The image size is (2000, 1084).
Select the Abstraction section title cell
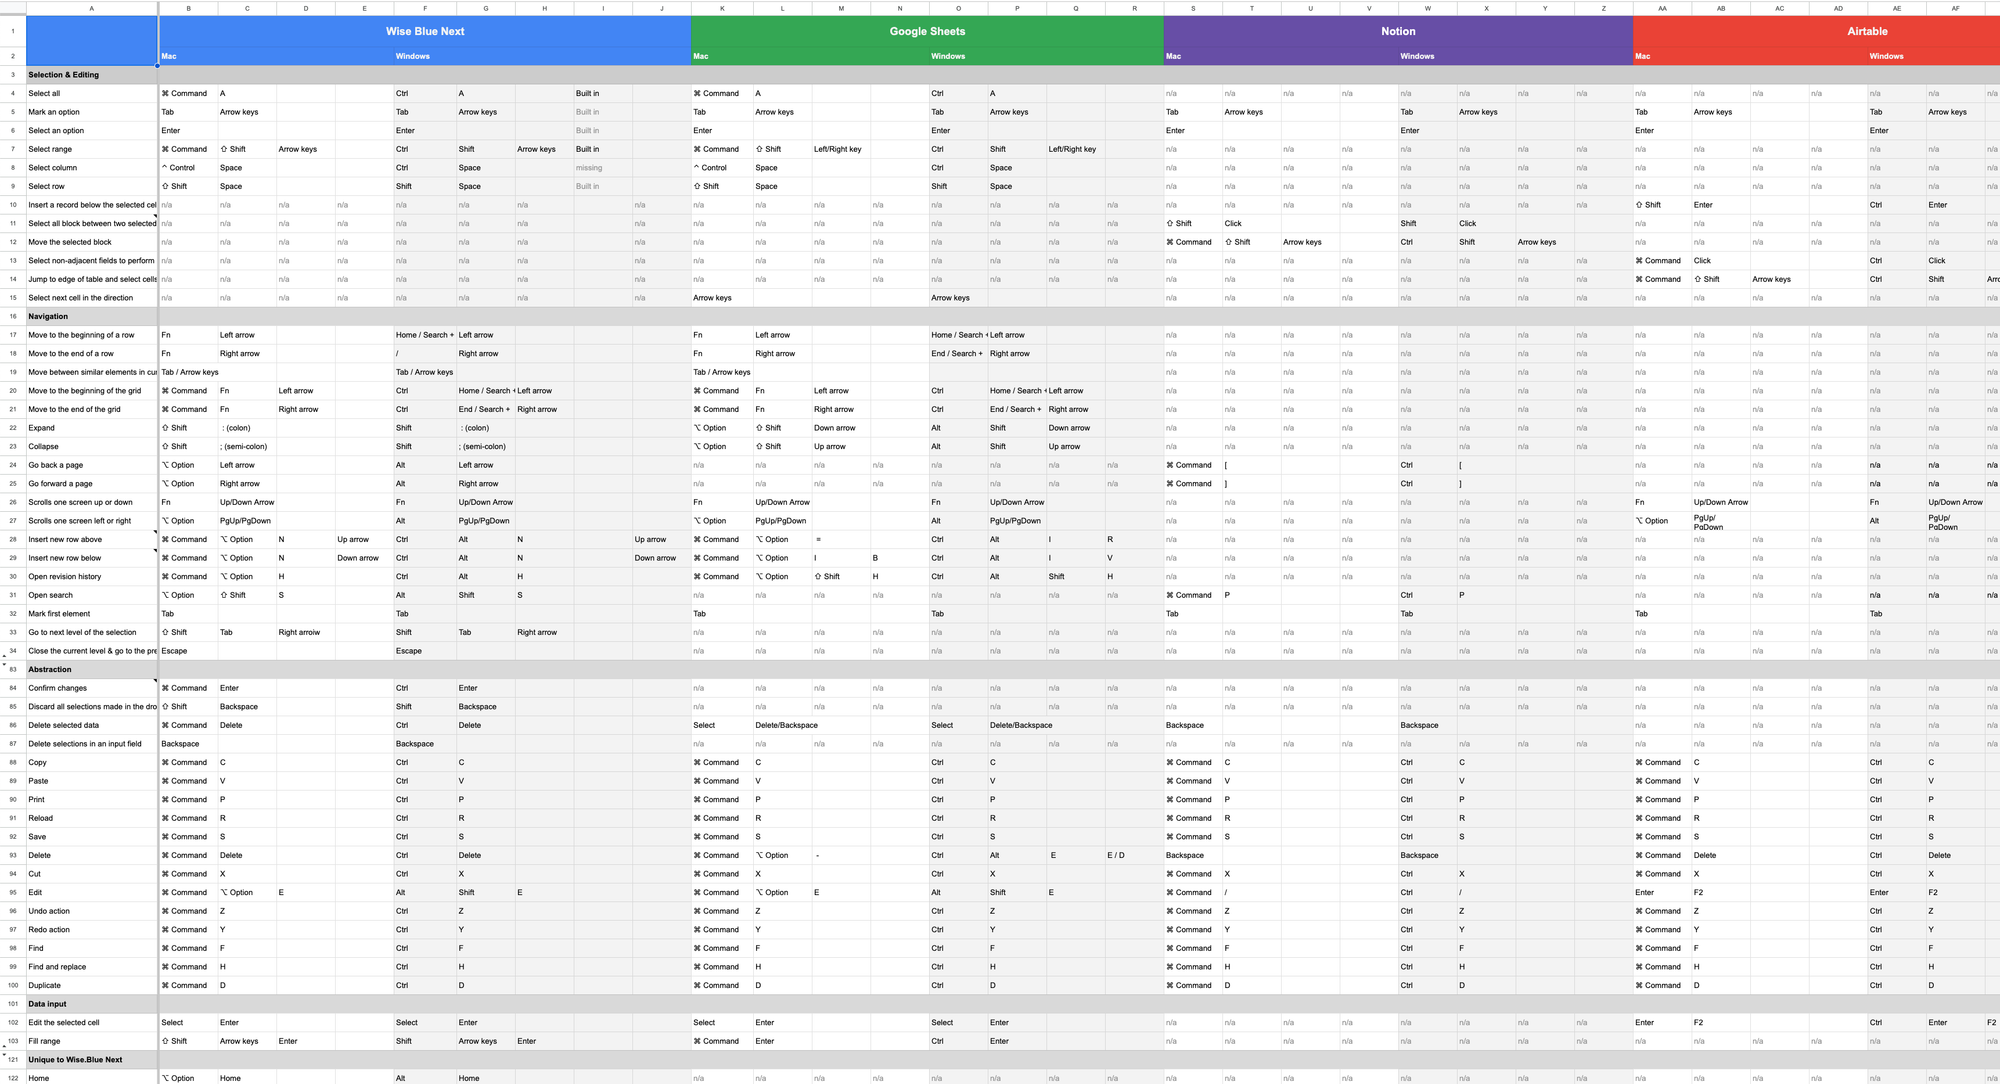pos(50,670)
